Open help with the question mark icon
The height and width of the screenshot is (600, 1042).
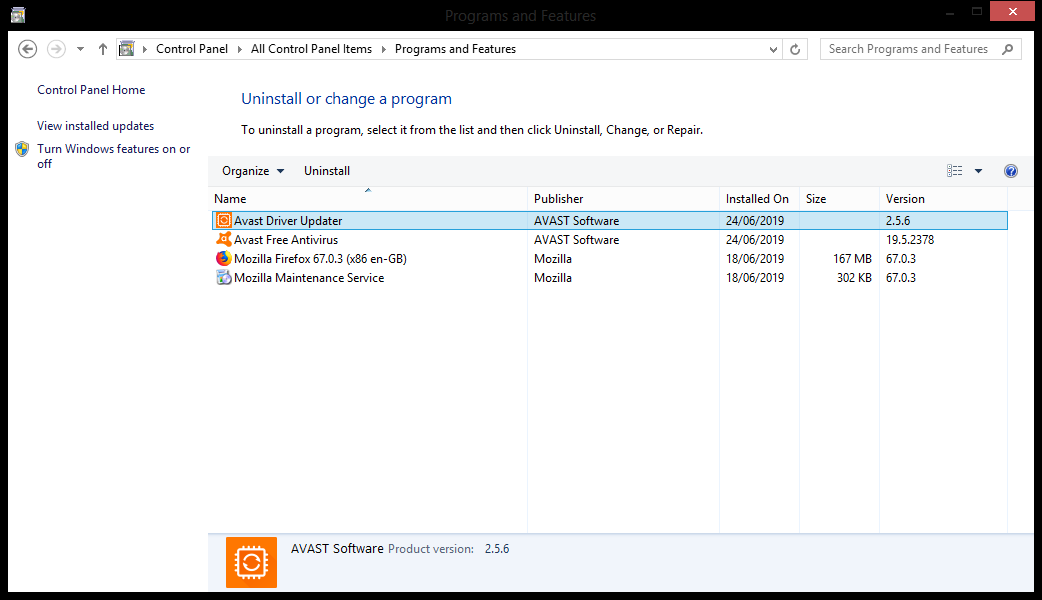pyautogui.click(x=1011, y=171)
